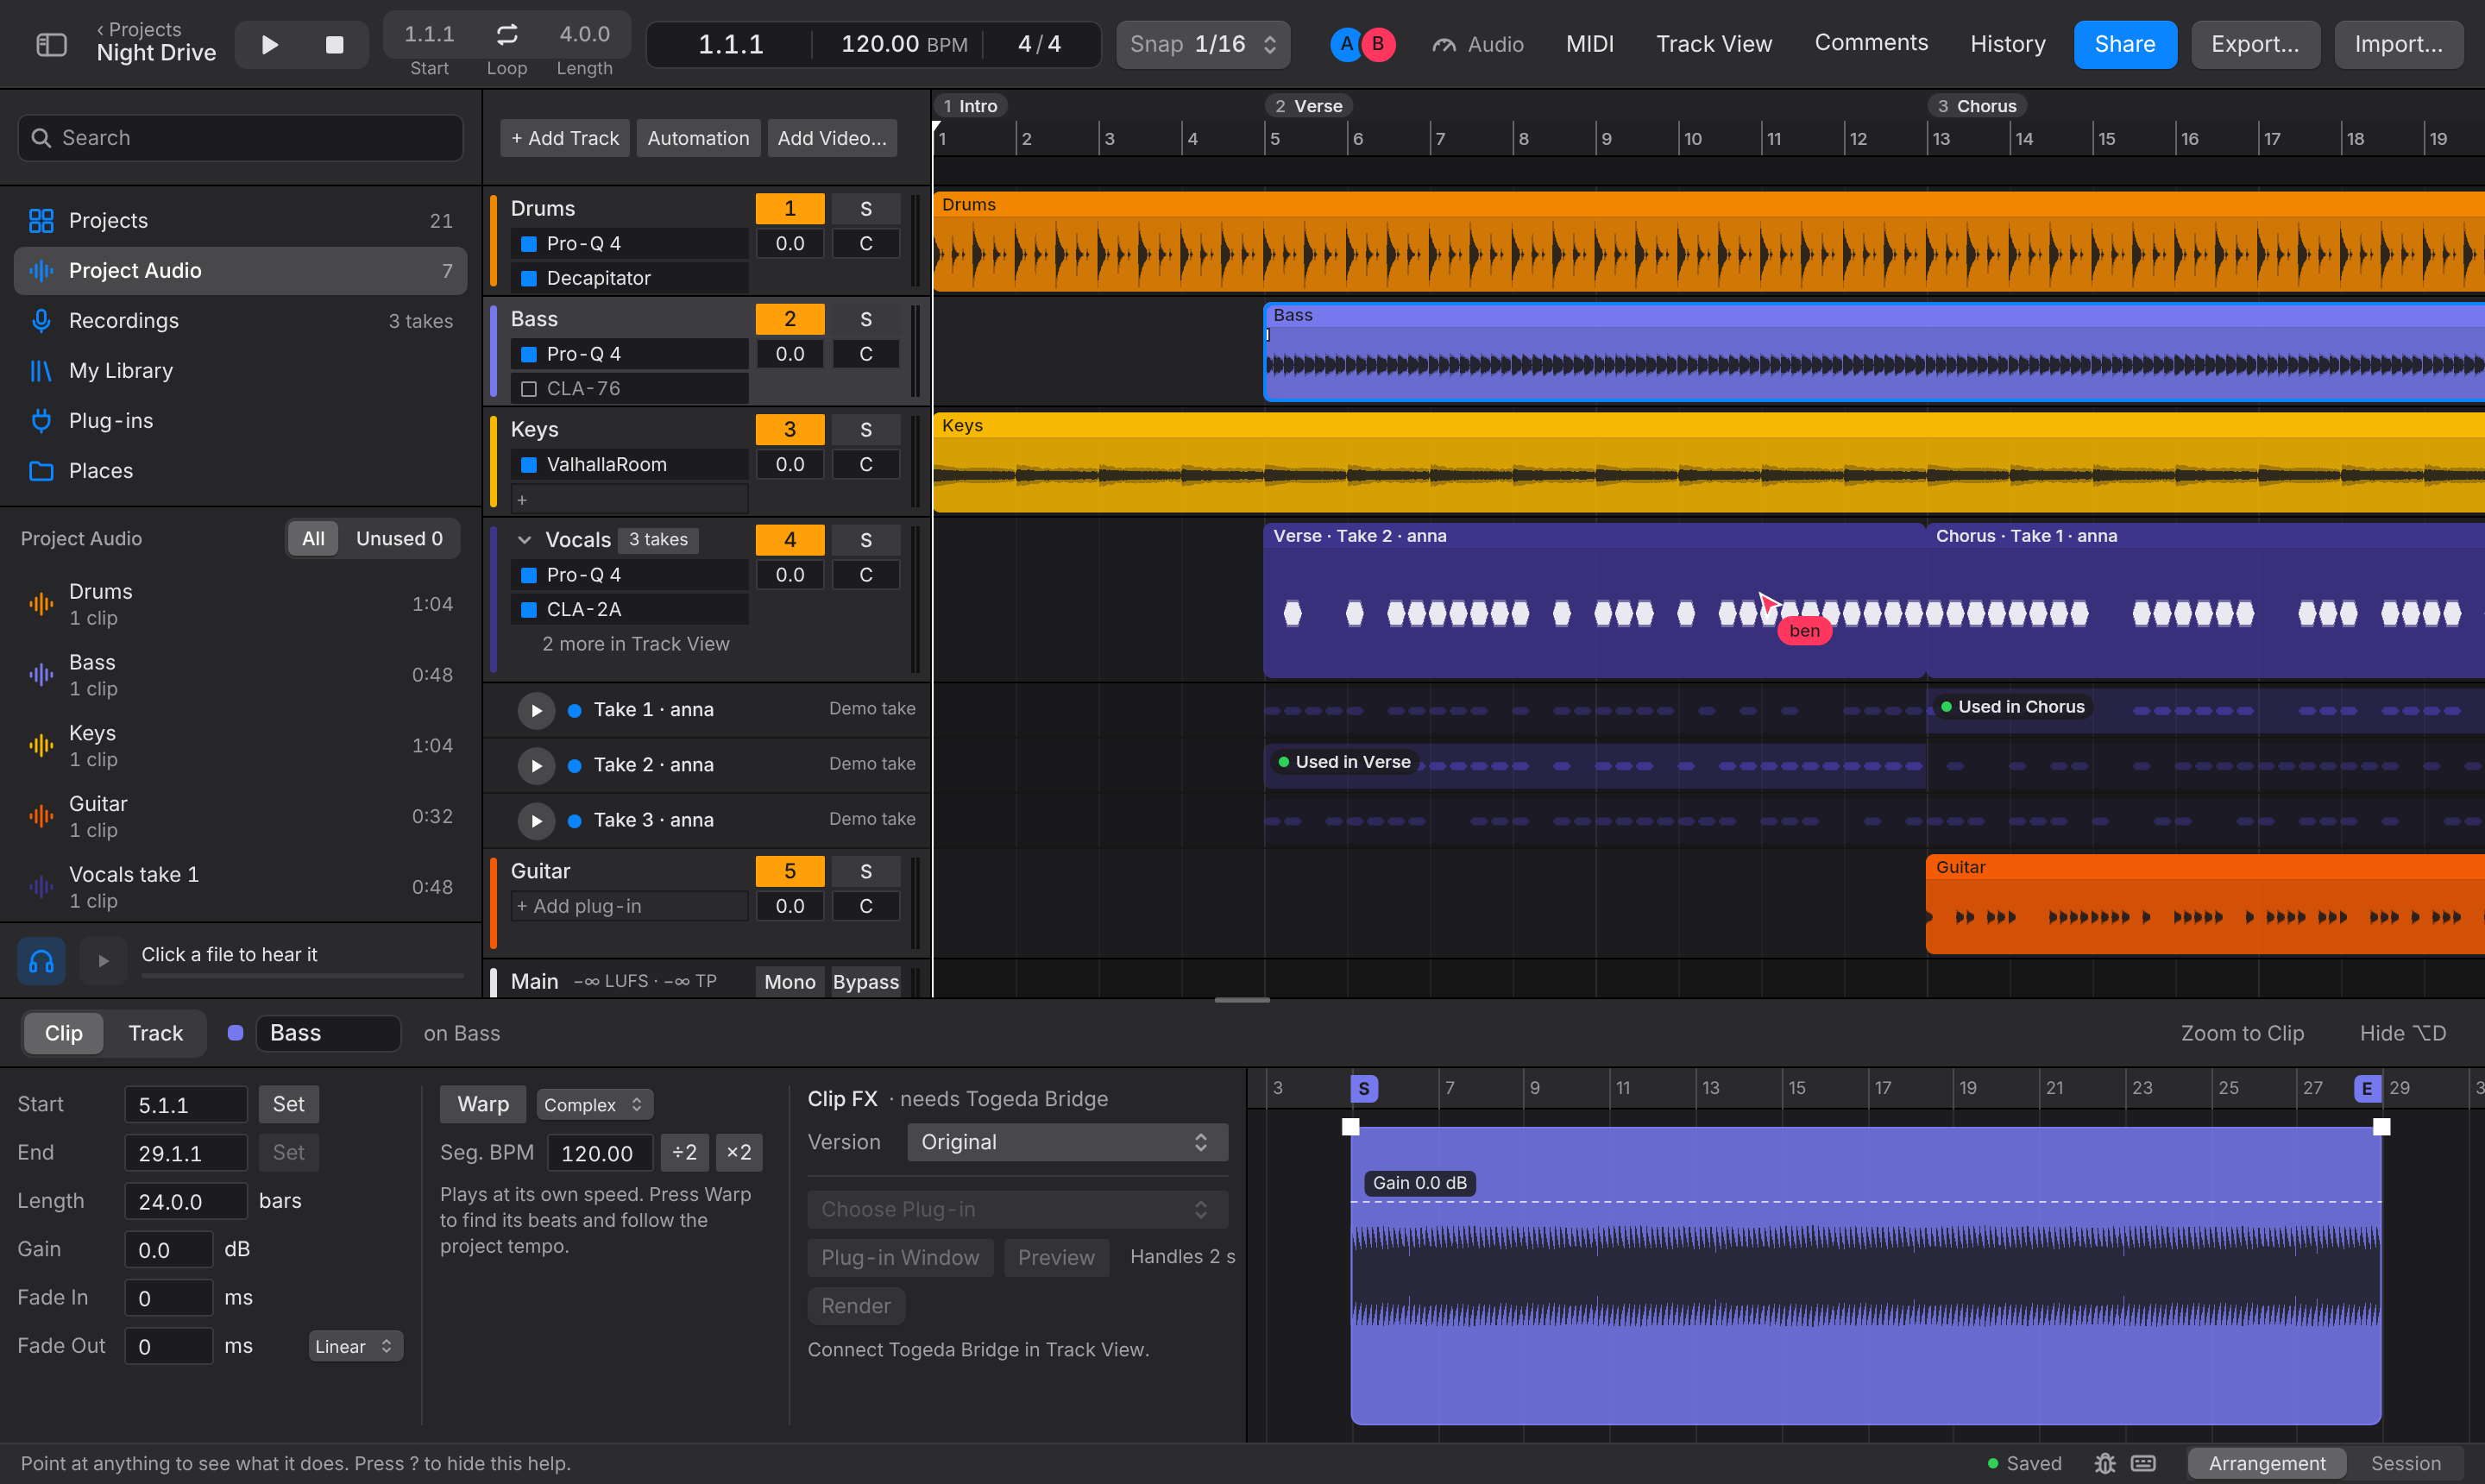Image resolution: width=2485 pixels, height=1484 pixels.
Task: Open the Snap 1/16 dropdown
Action: [x=1203, y=45]
